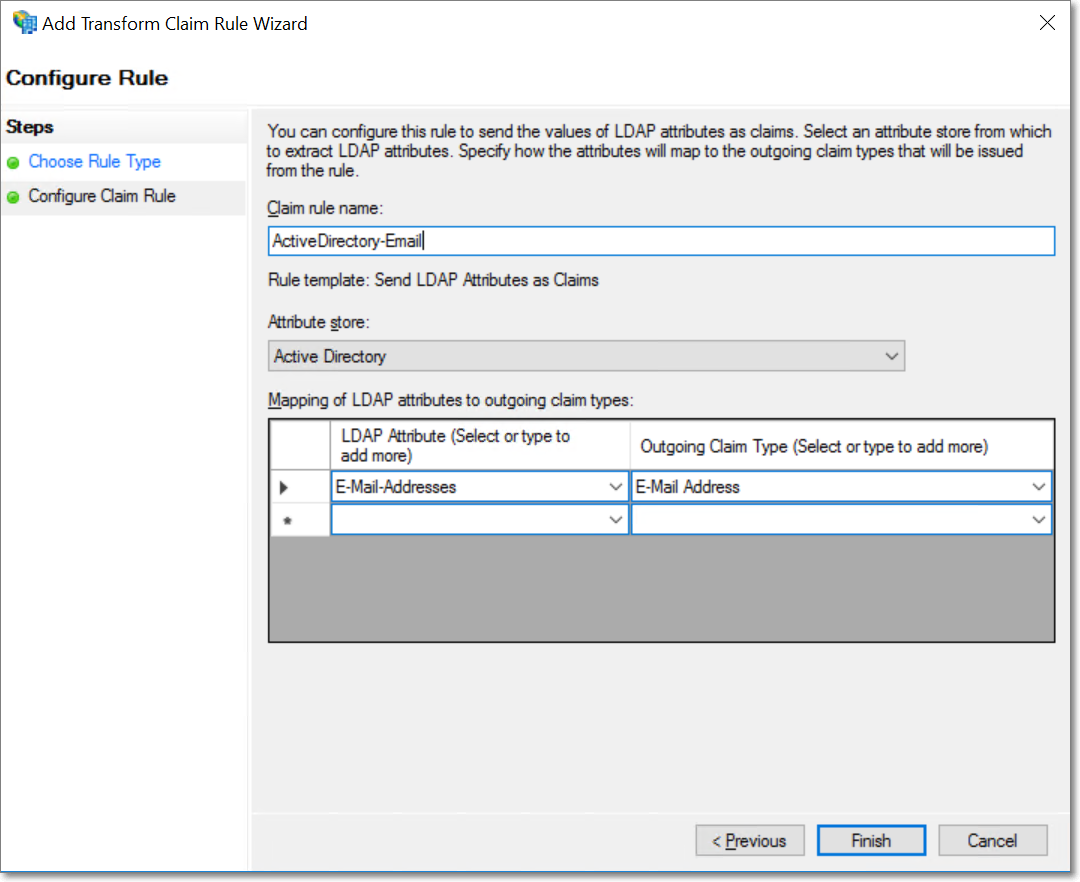Open the Attribute store dropdown
The height and width of the screenshot is (882, 1080).
(891, 357)
